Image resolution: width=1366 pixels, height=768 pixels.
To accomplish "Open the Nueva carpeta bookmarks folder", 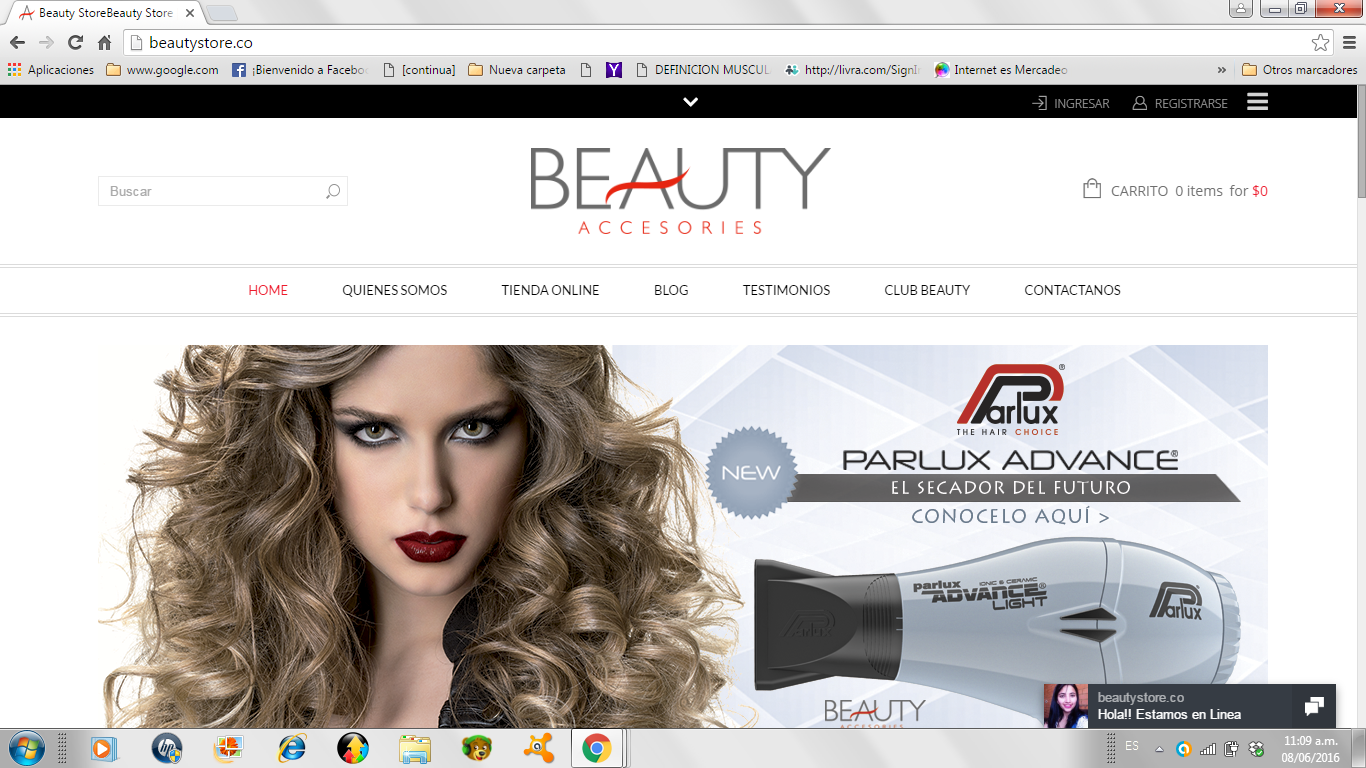I will click(517, 70).
